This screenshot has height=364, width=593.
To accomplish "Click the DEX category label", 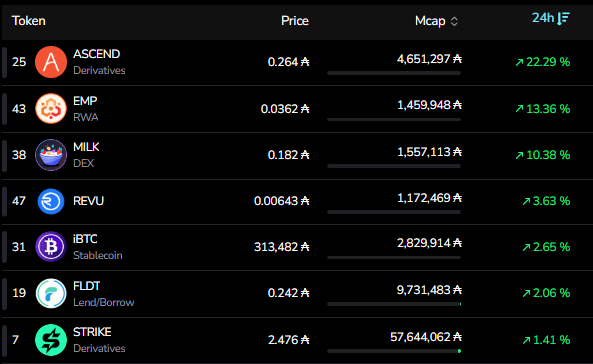I will click(84, 163).
